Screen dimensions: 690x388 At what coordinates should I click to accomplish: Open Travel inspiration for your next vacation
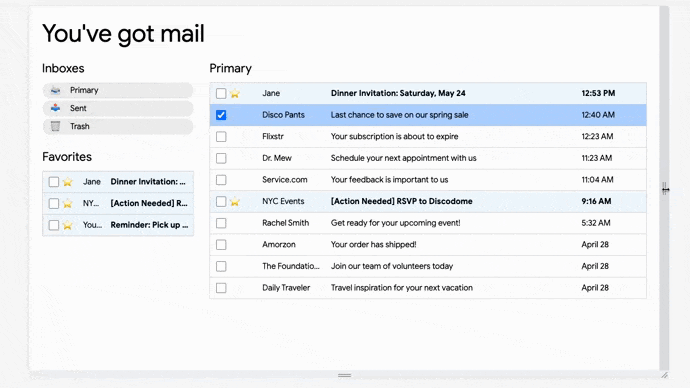click(x=401, y=288)
